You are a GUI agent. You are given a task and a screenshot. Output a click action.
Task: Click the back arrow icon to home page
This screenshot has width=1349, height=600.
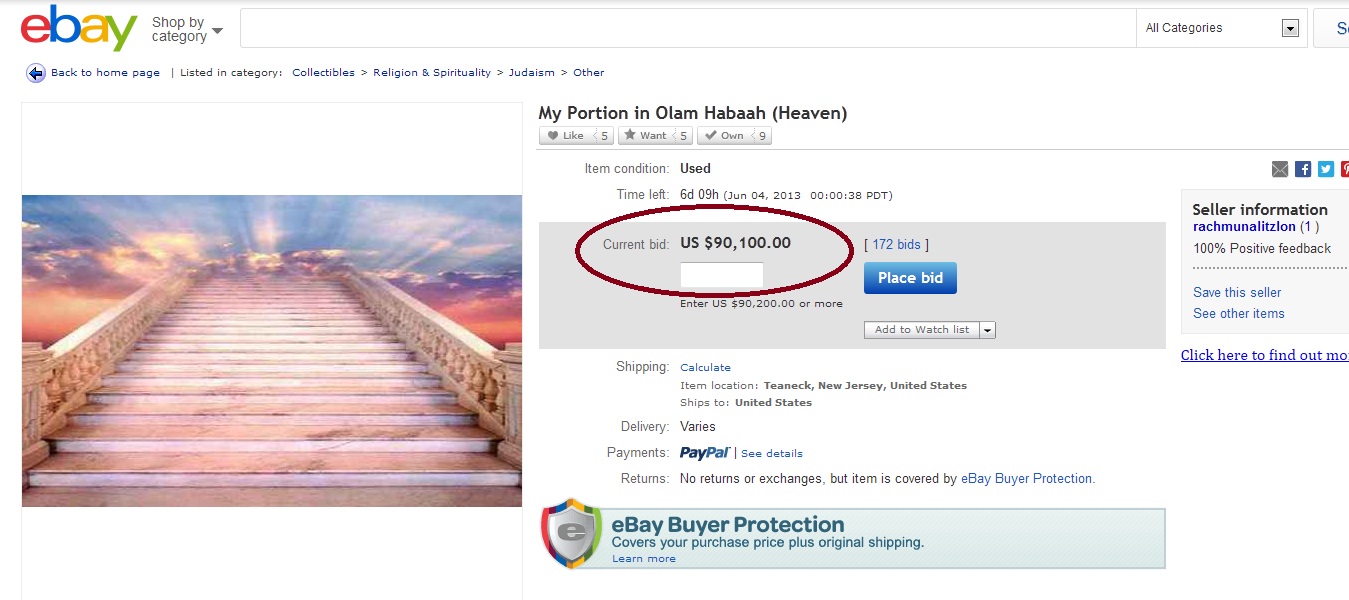click(x=36, y=73)
